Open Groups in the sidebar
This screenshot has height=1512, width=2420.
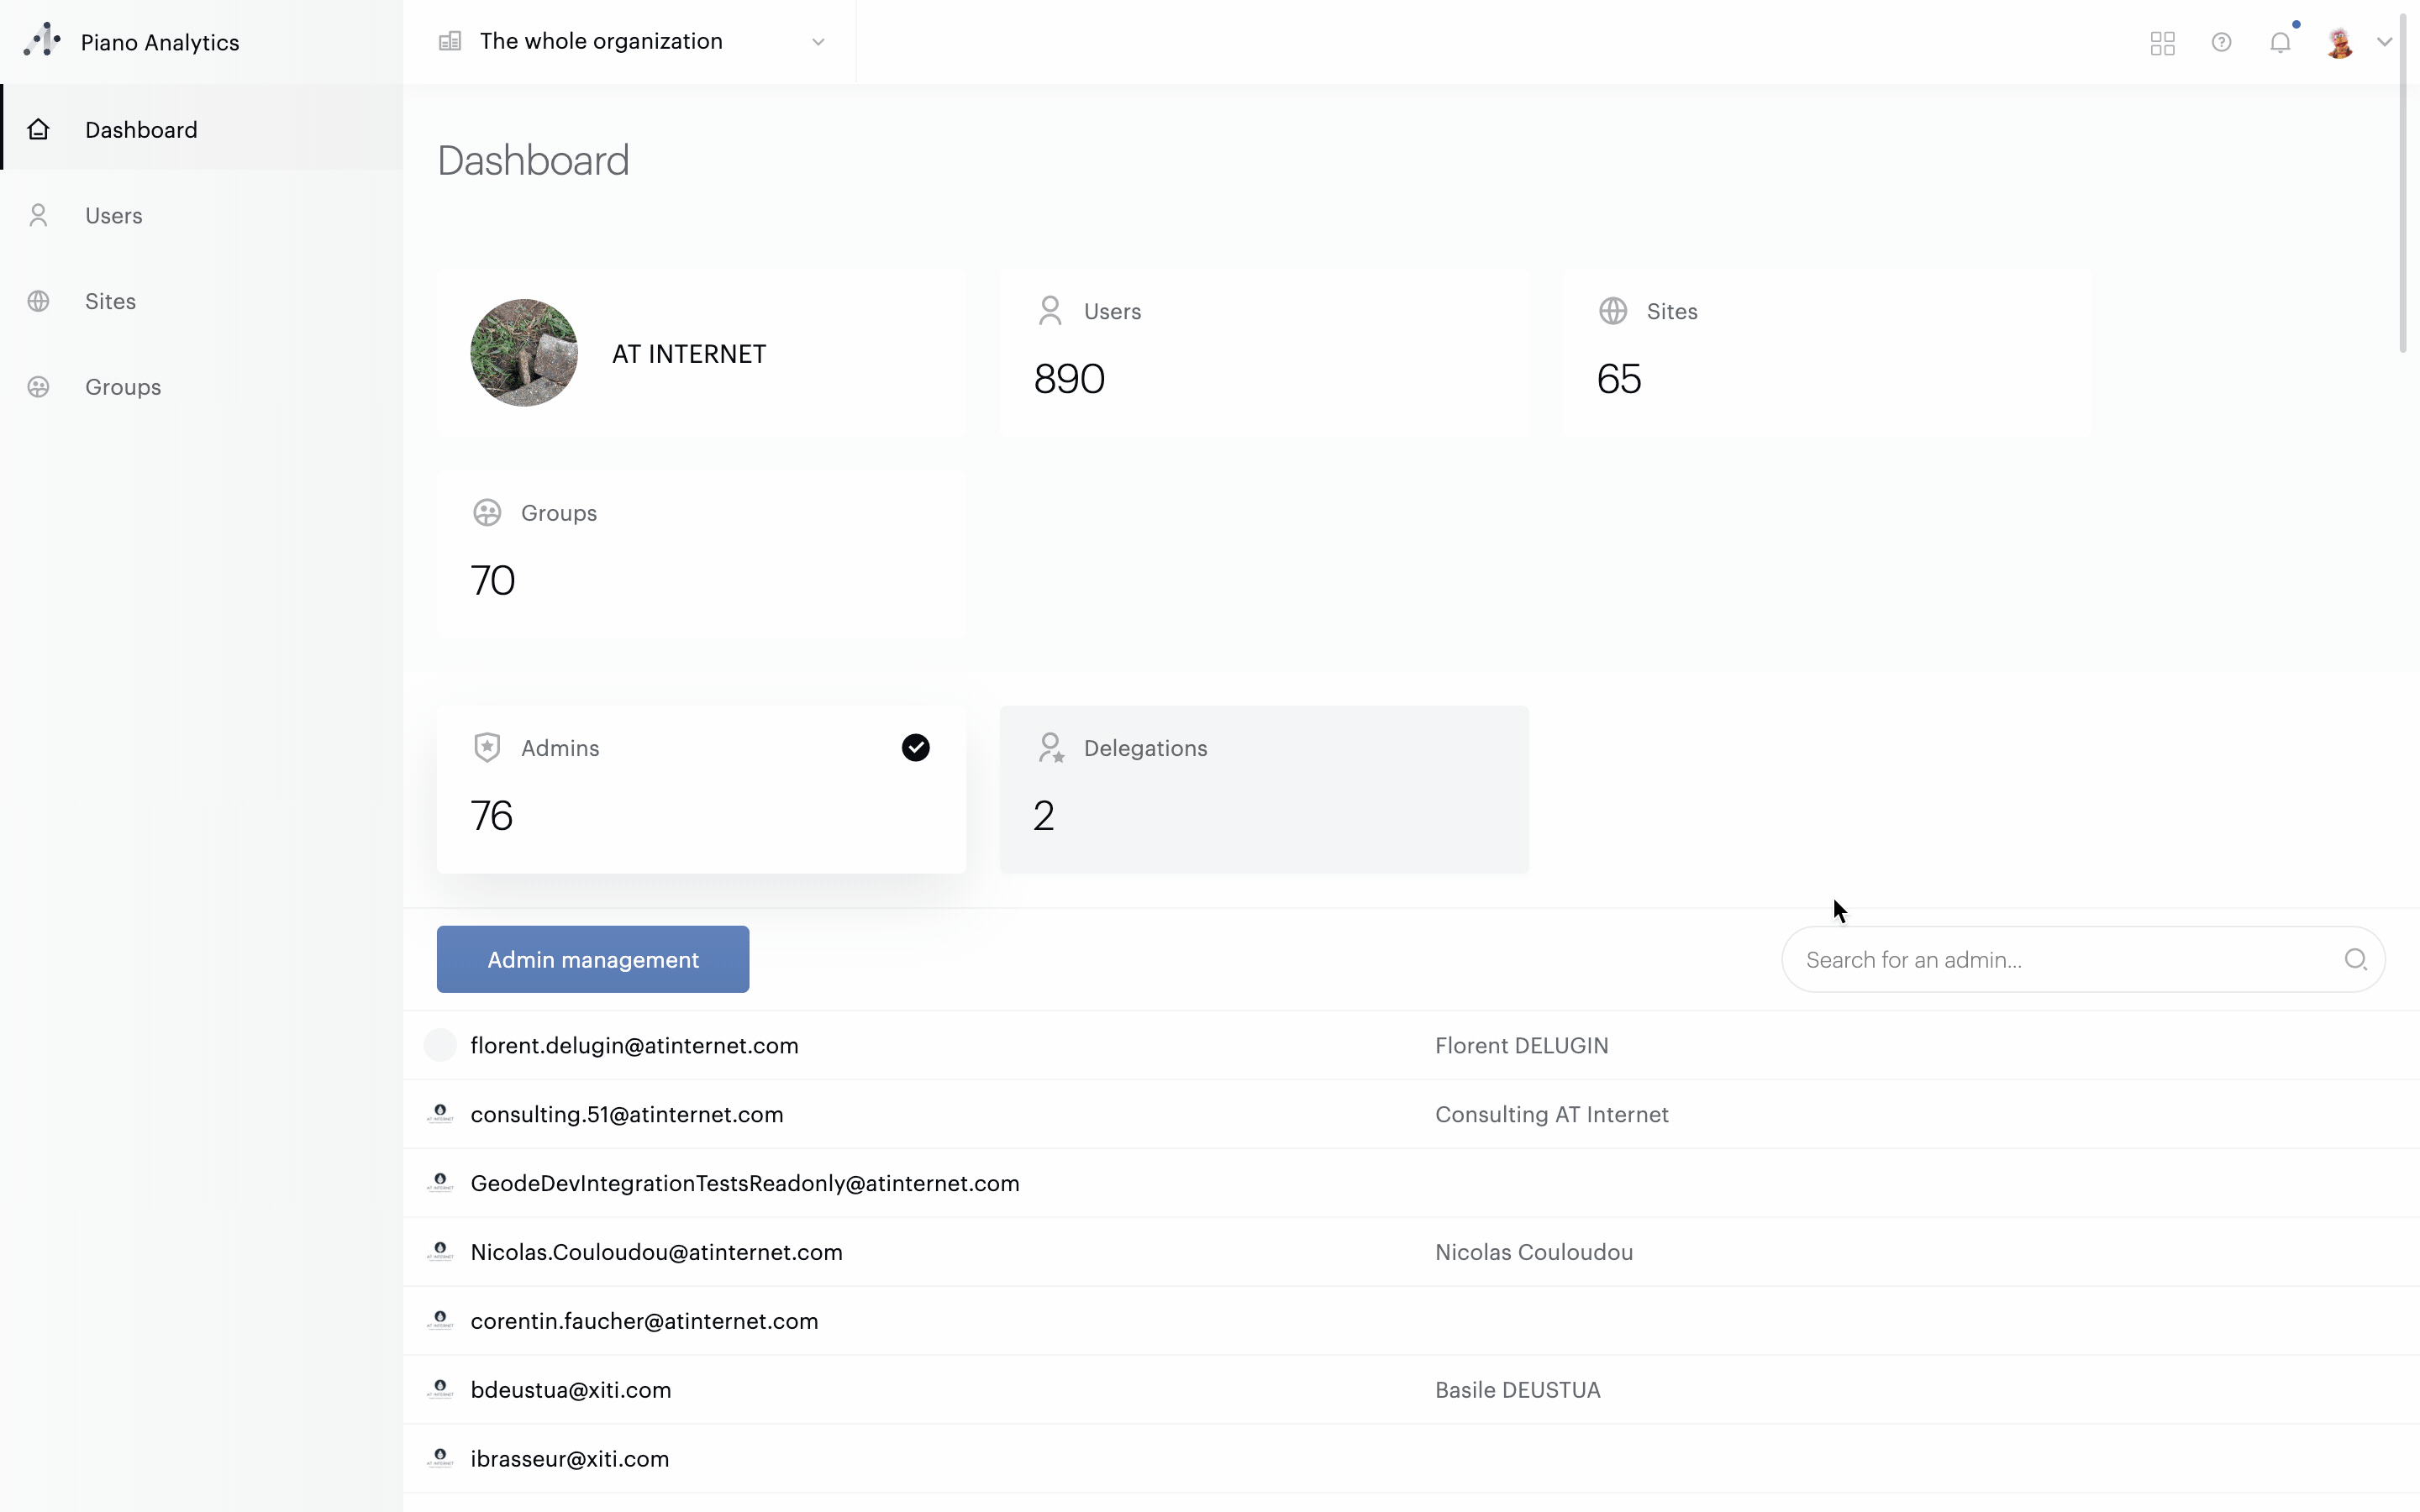click(122, 387)
